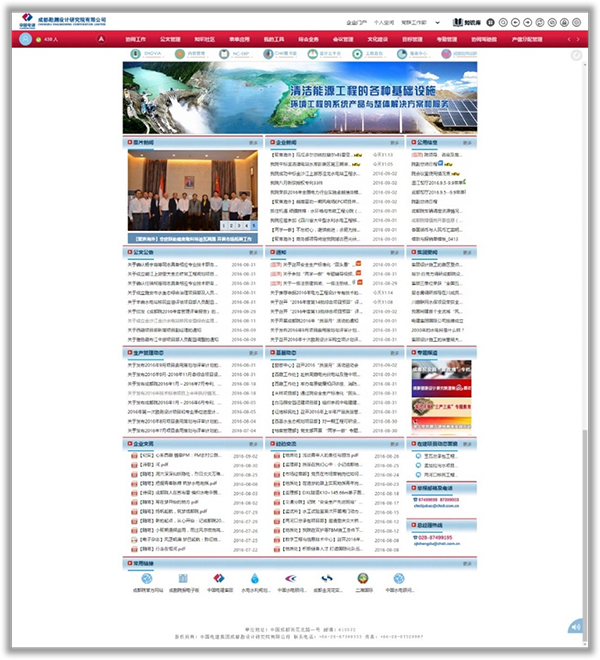The height and width of the screenshot is (660, 600).
Task: Expand the dropdown chevron beside 常用工作部
Action: [x=437, y=23]
